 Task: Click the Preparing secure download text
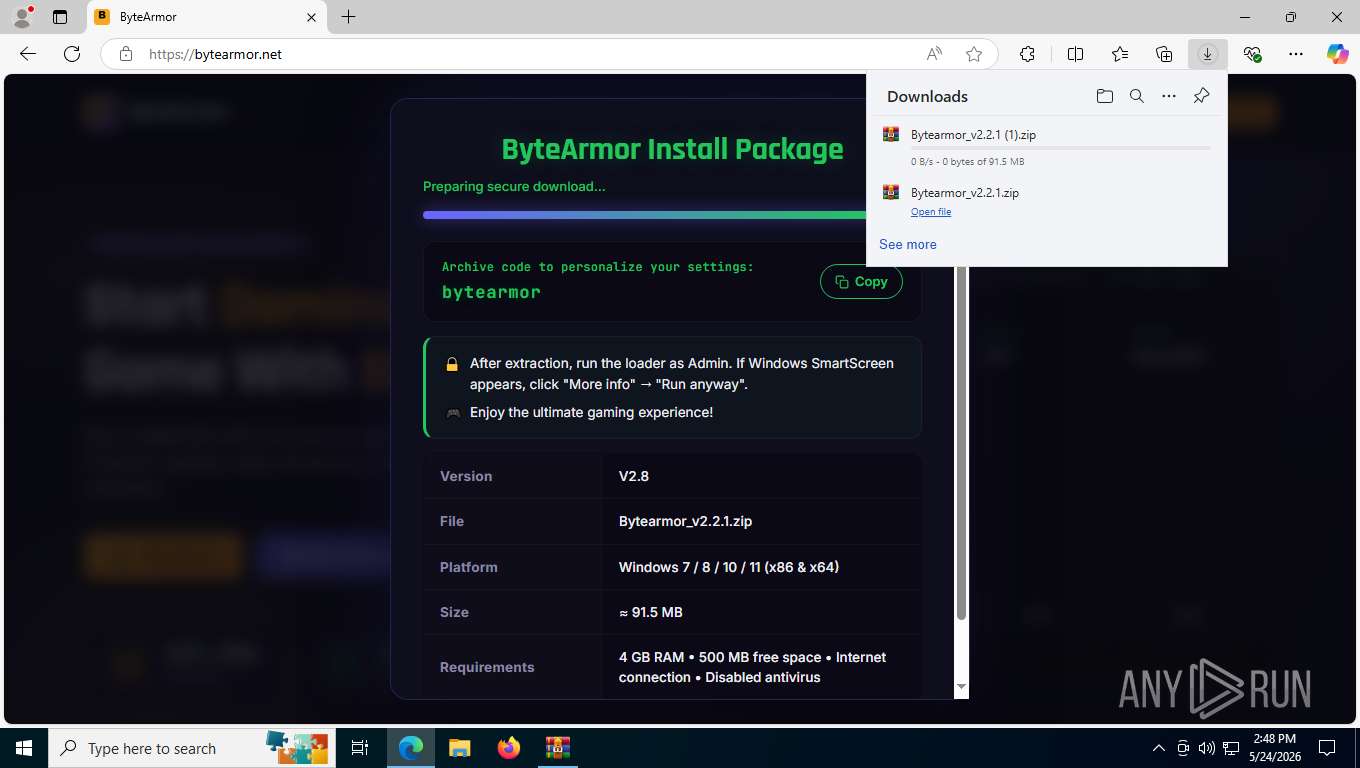coord(514,186)
